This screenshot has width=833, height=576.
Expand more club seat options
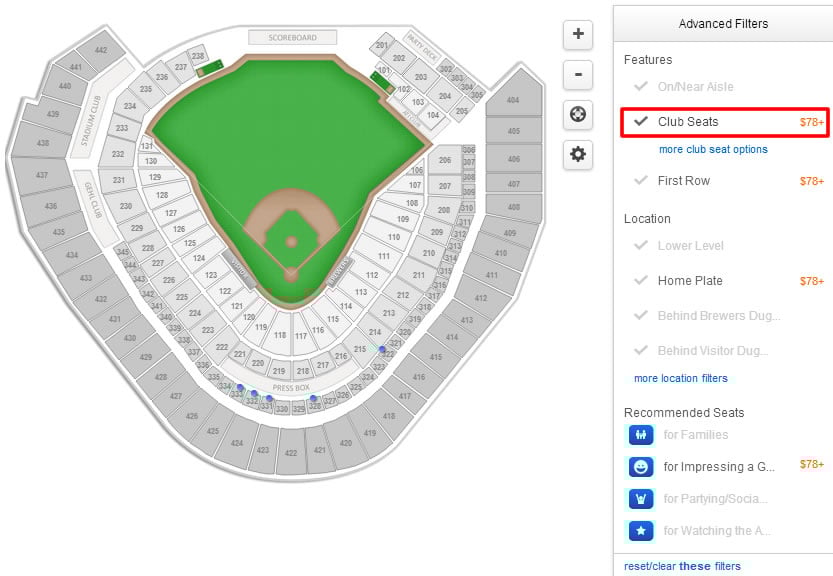pyautogui.click(x=713, y=149)
